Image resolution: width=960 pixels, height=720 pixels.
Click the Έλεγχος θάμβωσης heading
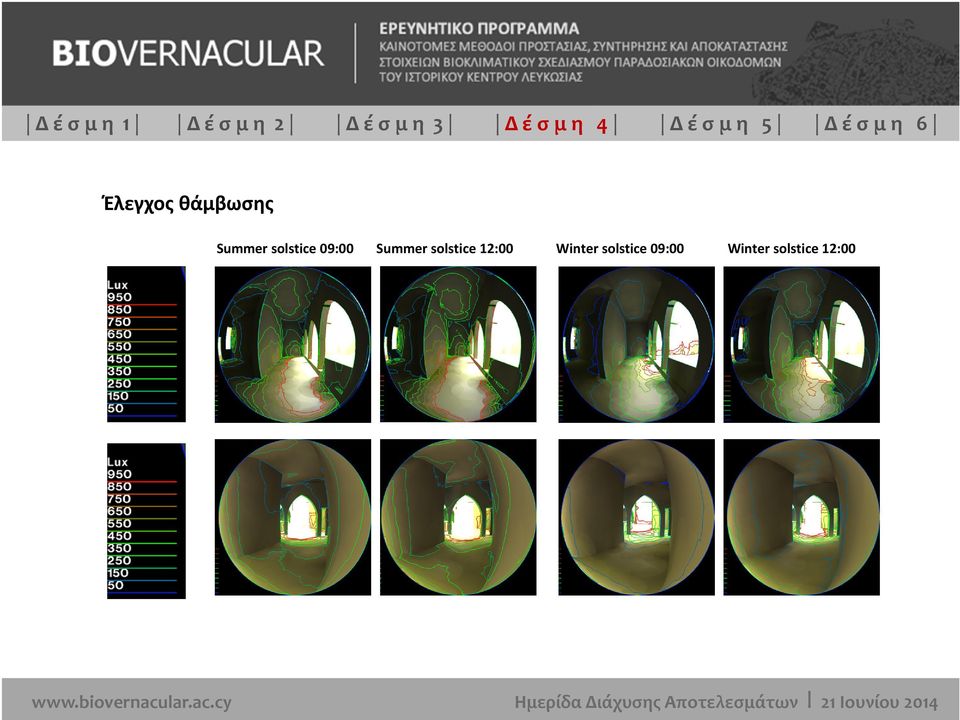coord(187,203)
